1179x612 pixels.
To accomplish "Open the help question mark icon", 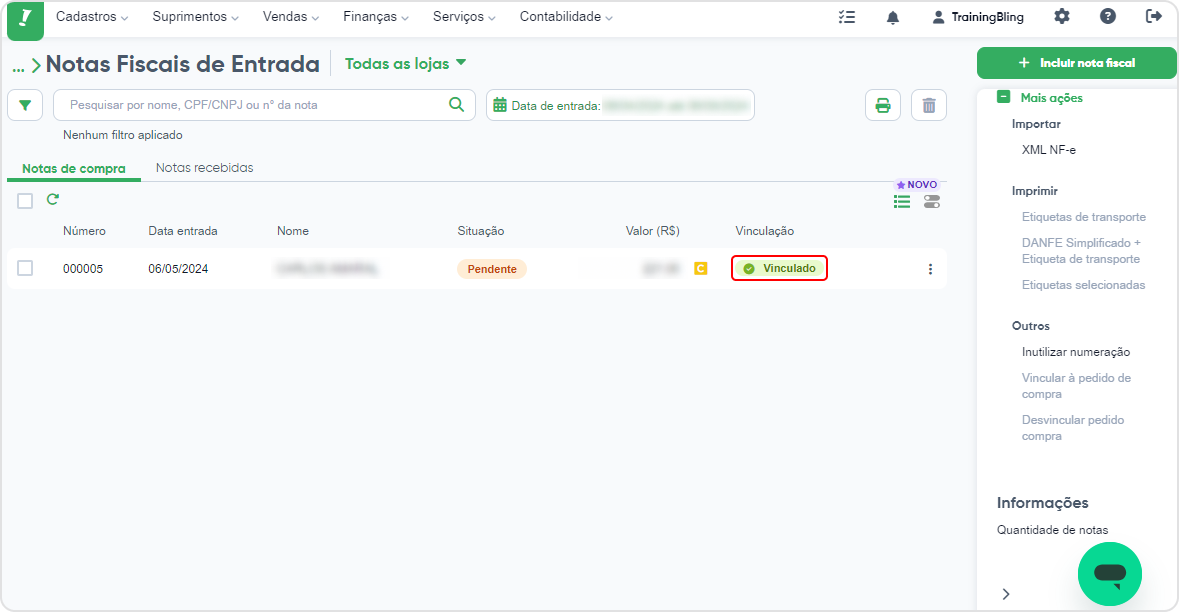I will [x=1108, y=16].
